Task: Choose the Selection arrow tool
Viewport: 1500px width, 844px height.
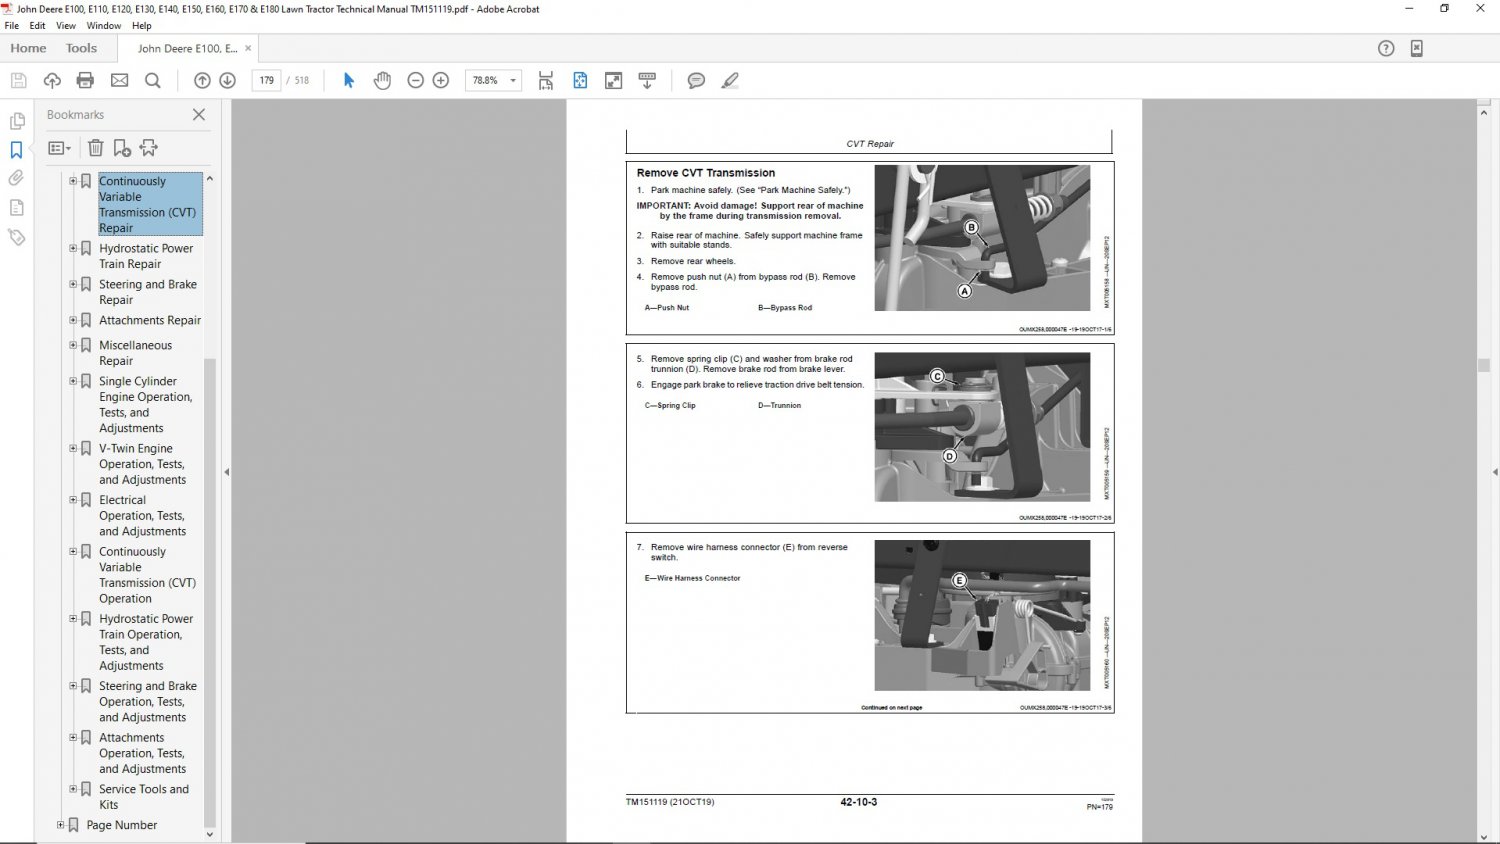Action: [349, 81]
